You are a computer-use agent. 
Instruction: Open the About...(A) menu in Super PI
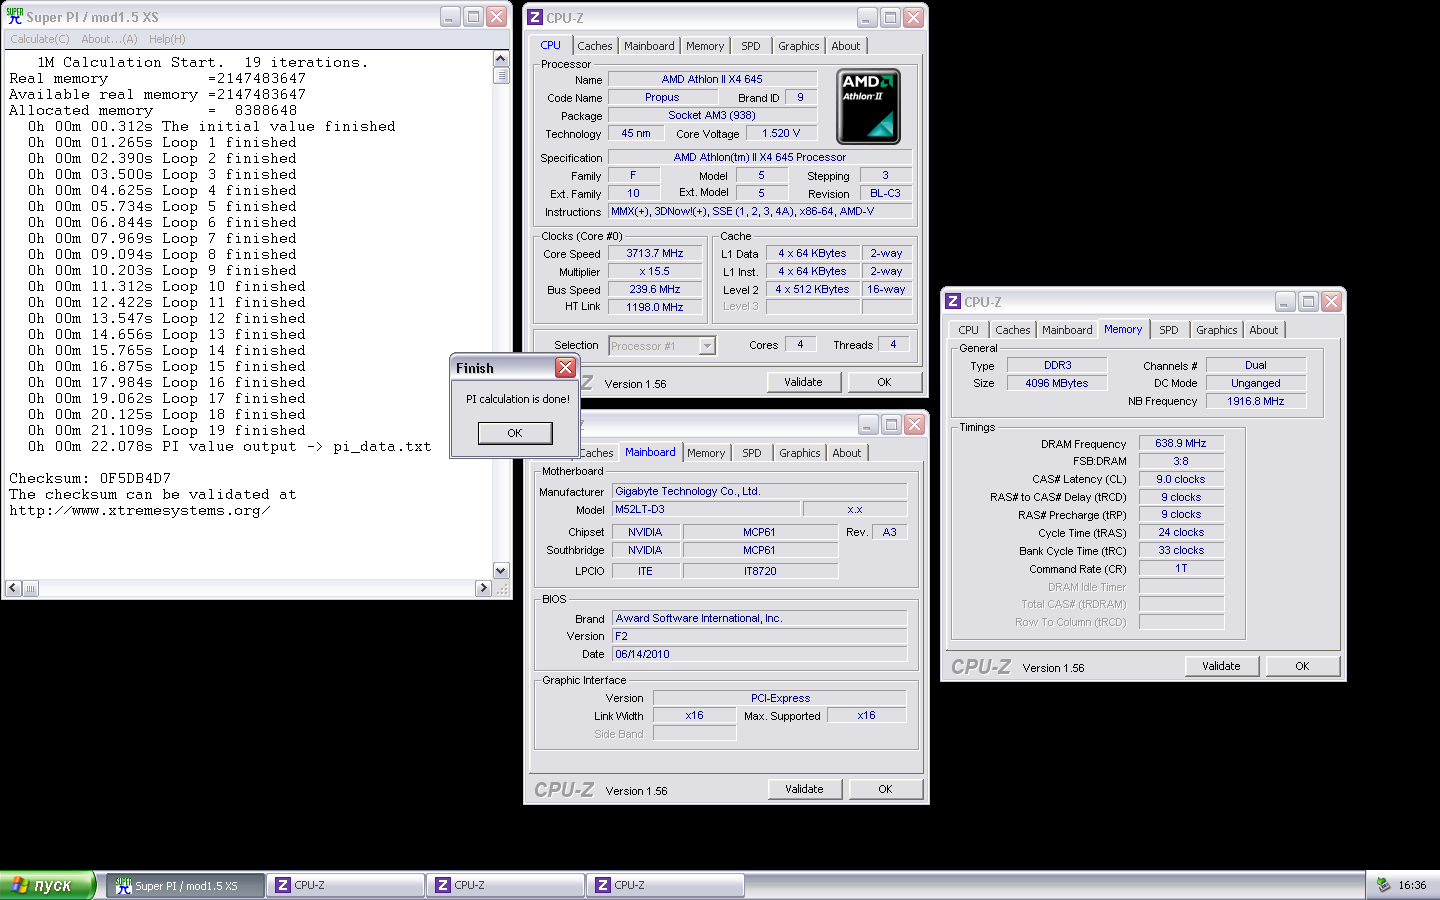coord(109,39)
